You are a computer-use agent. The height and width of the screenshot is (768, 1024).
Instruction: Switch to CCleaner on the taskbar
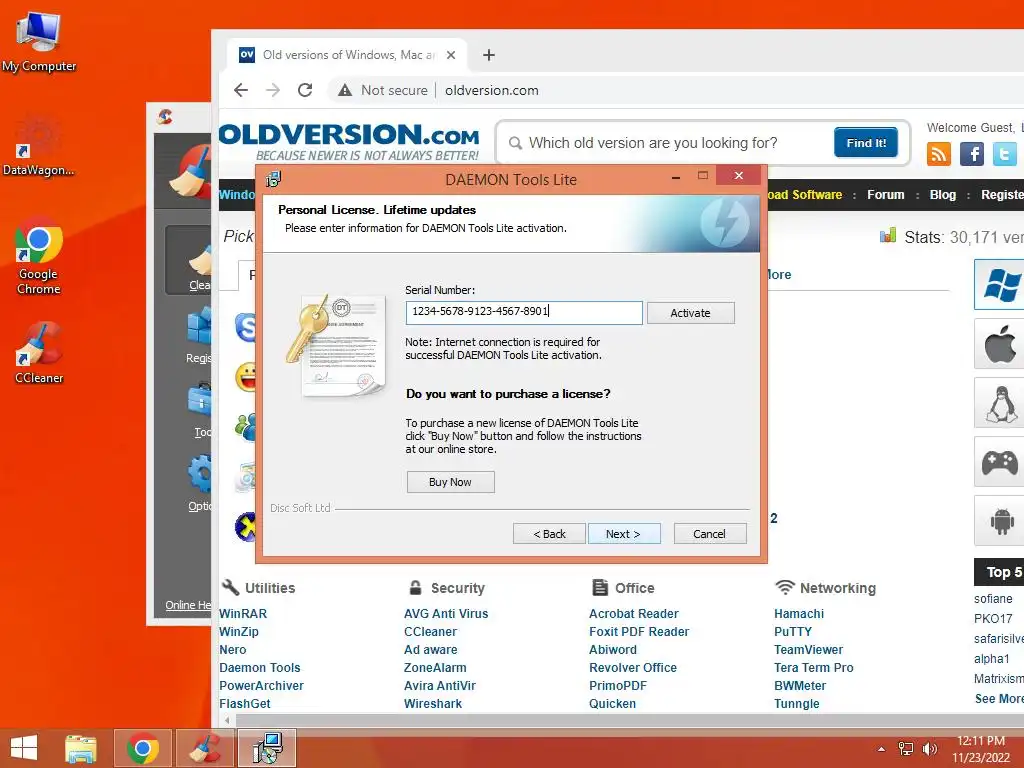pos(205,748)
